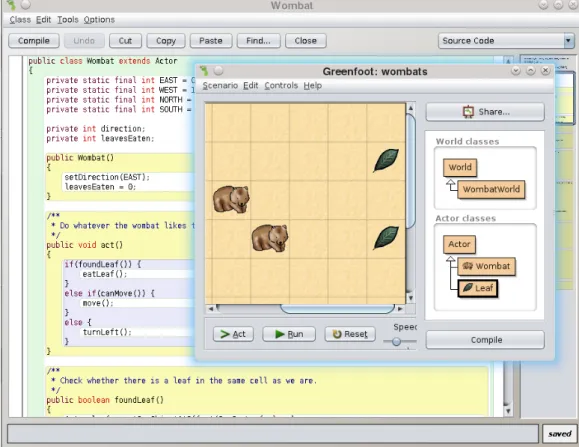Select the Leaf actor class box
Screen dimensions: 579x447
tap(478, 288)
